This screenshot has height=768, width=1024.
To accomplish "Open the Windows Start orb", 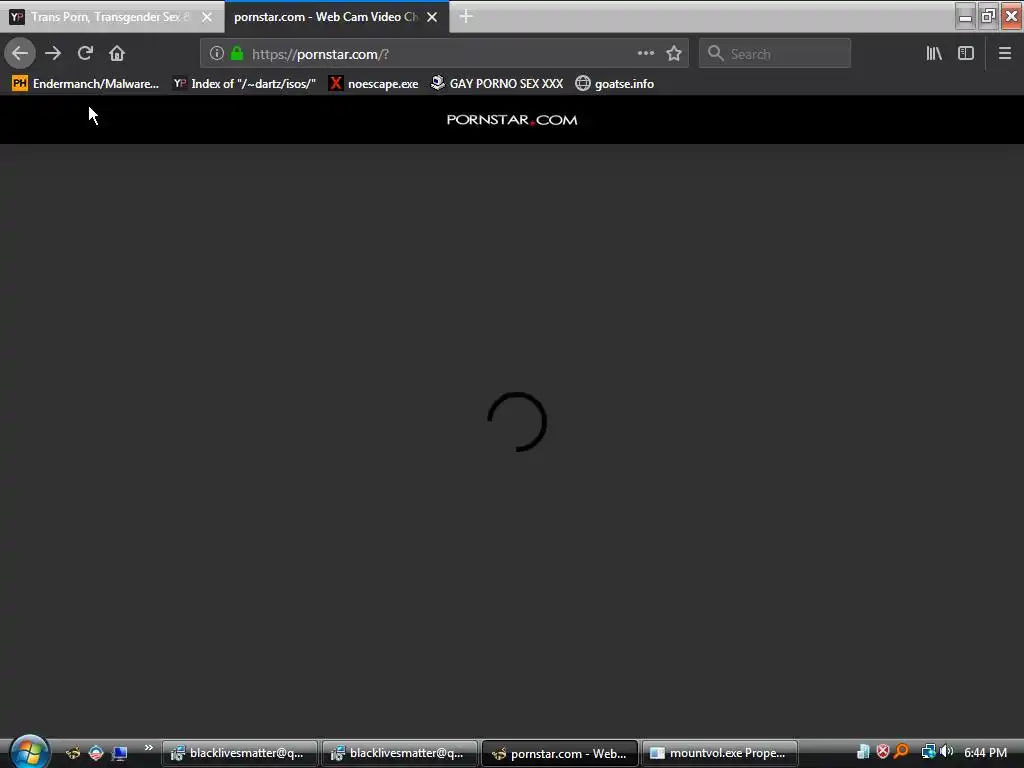I will (28, 752).
